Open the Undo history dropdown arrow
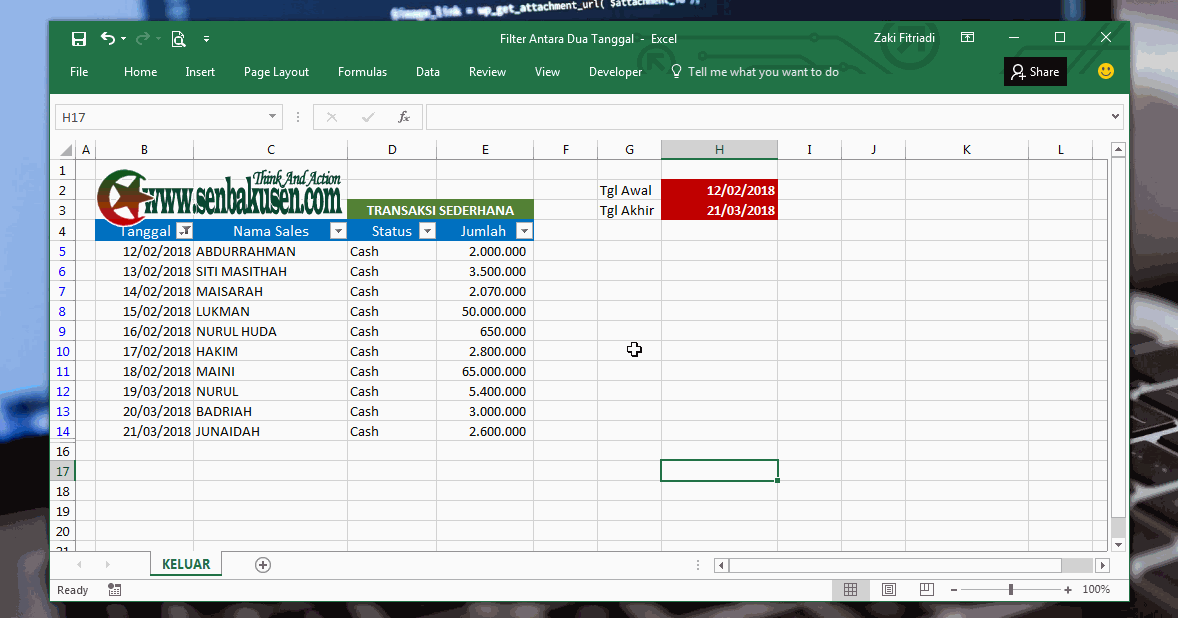 pos(123,39)
